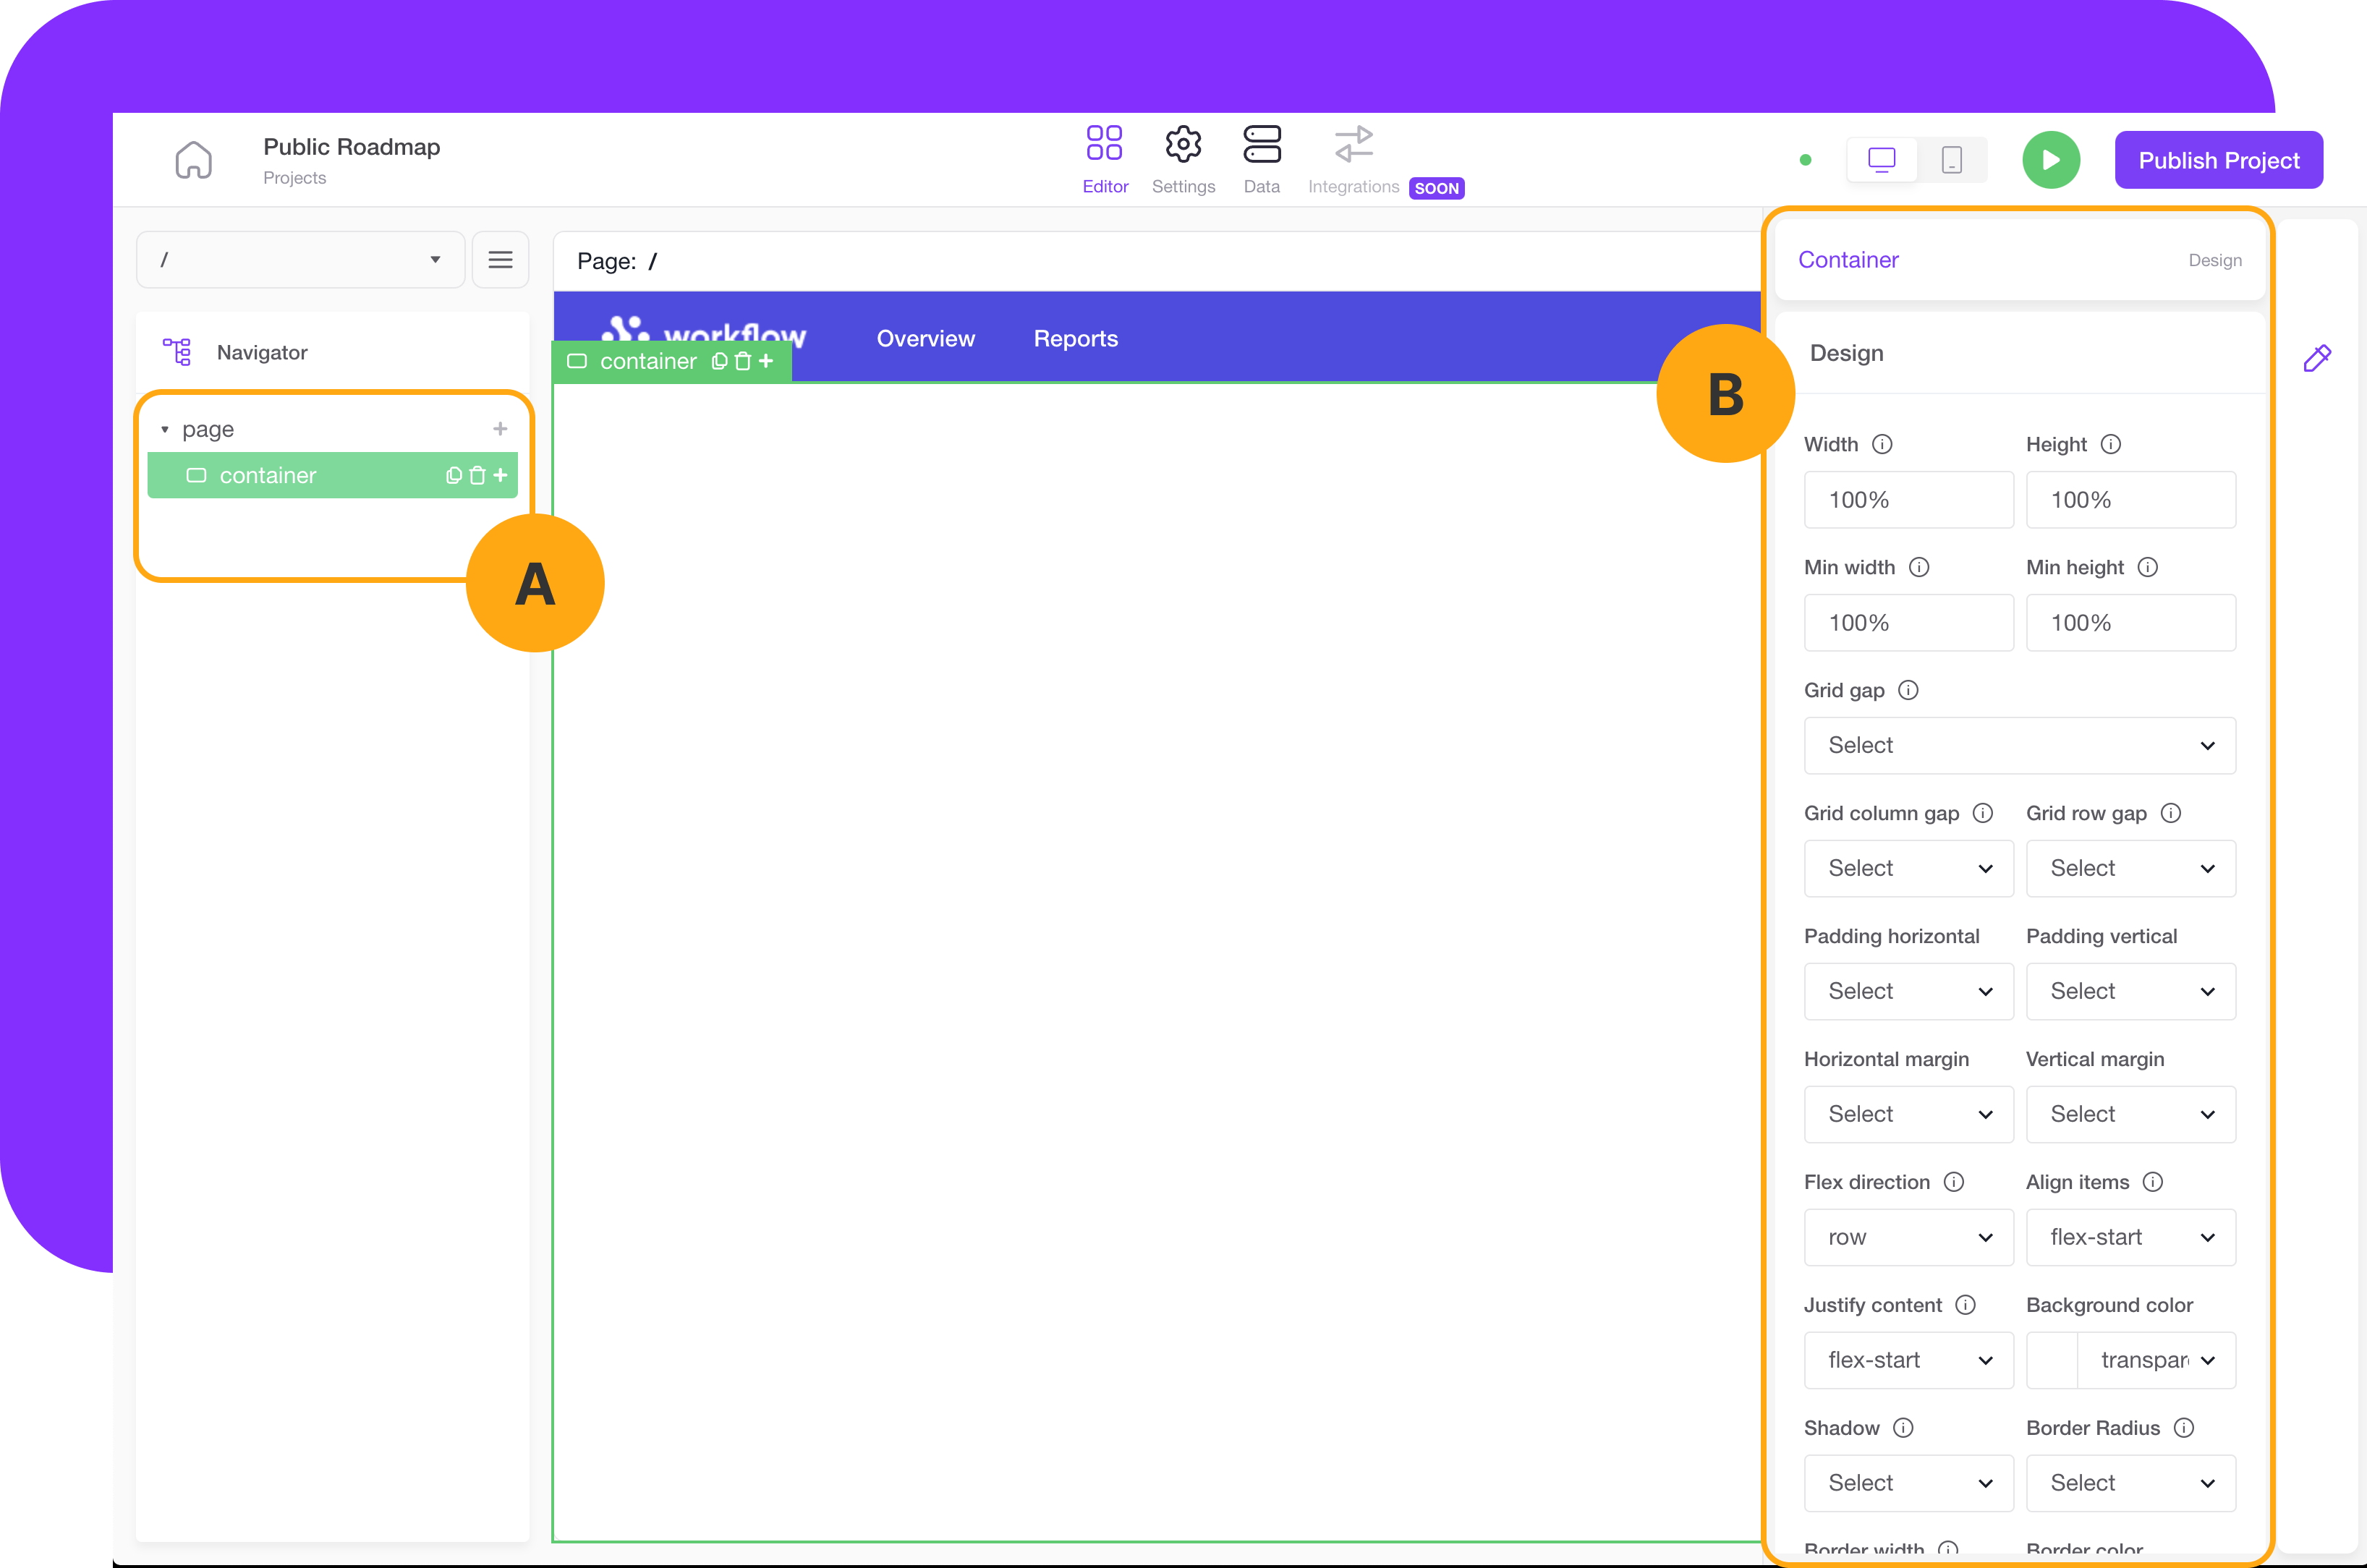
Task: Open the Grid gap dropdown
Action: pyautogui.click(x=2019, y=746)
